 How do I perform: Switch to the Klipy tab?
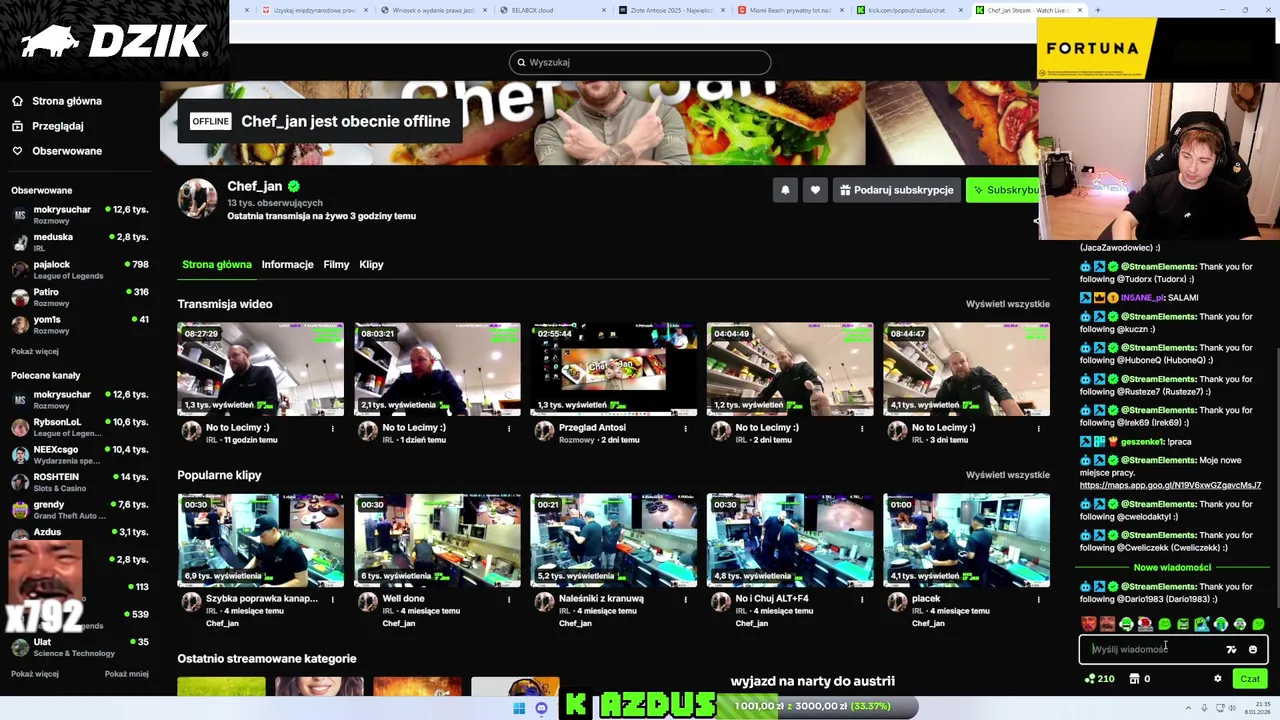pos(371,265)
